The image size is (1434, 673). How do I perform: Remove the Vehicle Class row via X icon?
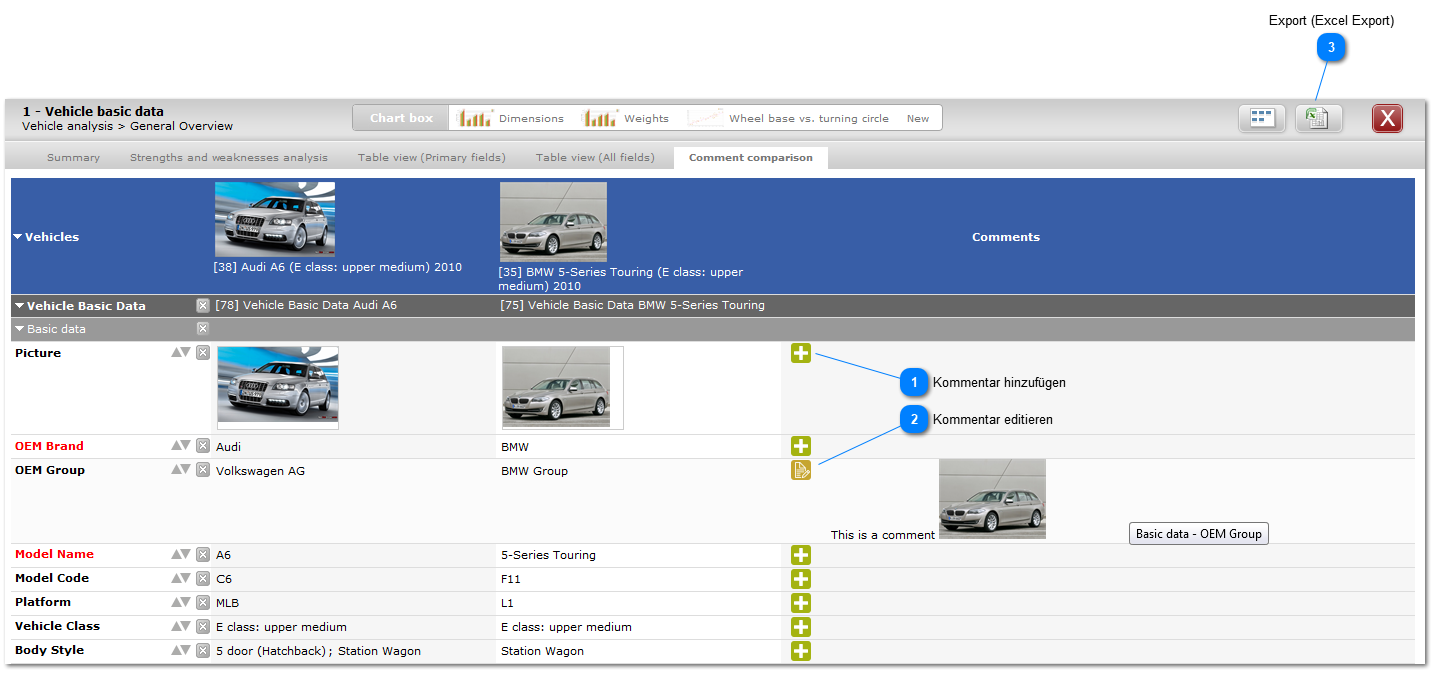pos(203,627)
